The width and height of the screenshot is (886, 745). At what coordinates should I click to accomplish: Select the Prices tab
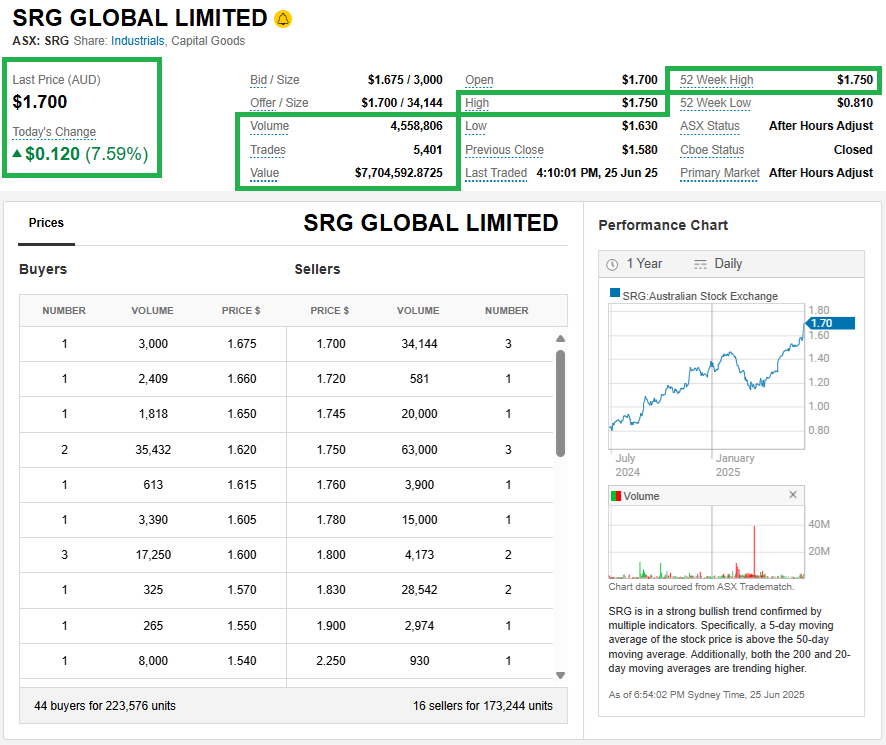point(46,223)
